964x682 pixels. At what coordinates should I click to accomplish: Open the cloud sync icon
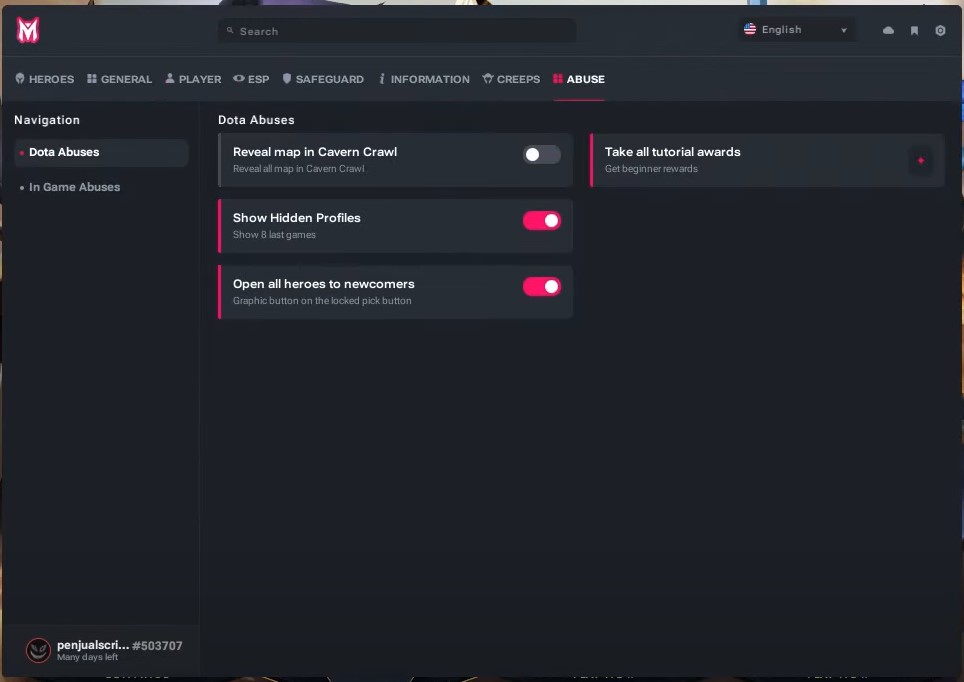pos(888,31)
